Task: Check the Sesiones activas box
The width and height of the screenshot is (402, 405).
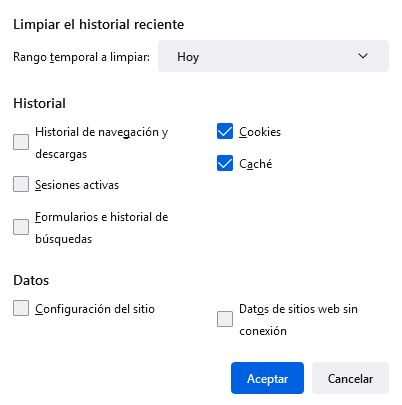Action: [21, 184]
